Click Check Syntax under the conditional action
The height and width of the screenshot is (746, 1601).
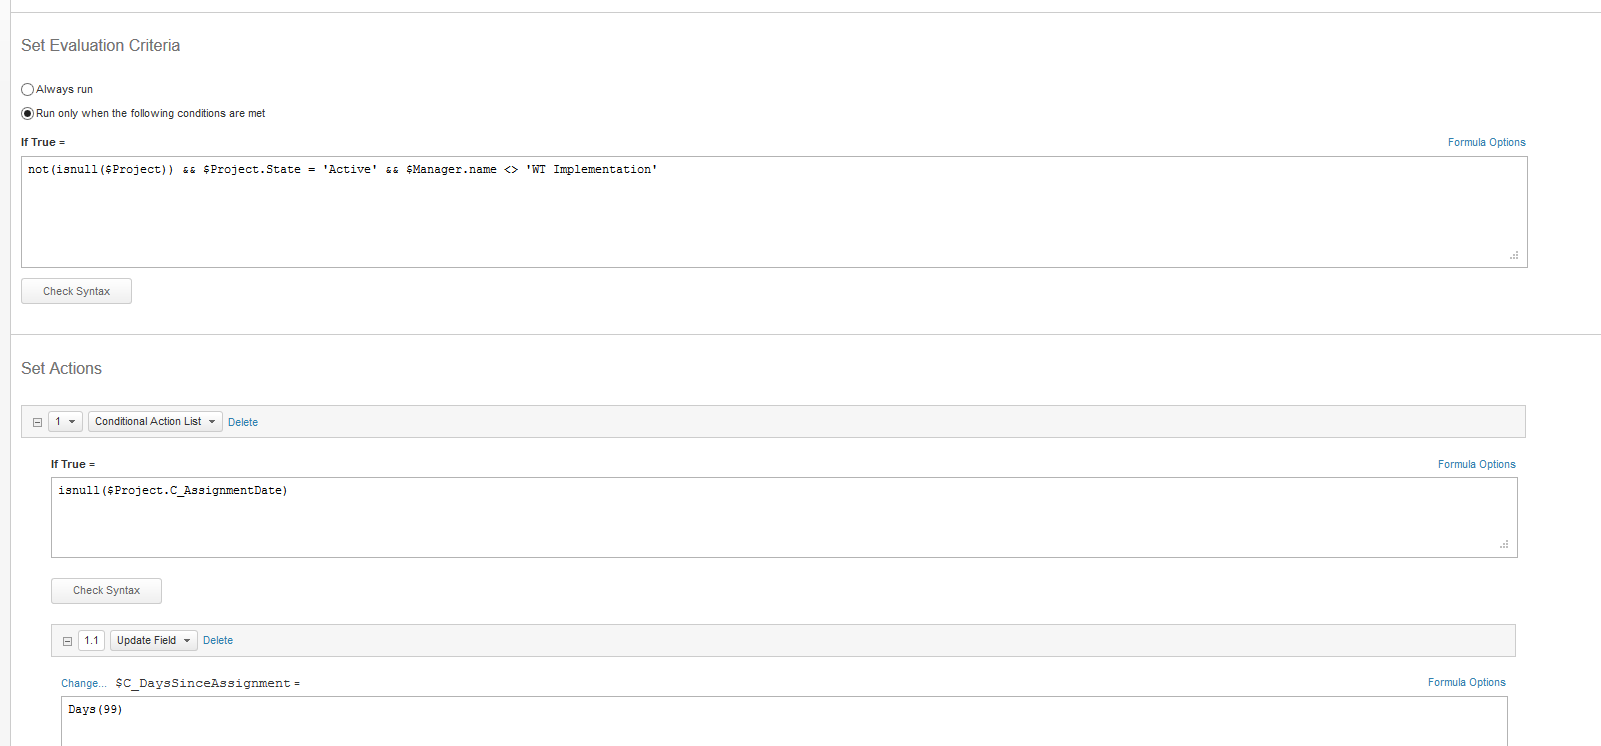tap(106, 590)
